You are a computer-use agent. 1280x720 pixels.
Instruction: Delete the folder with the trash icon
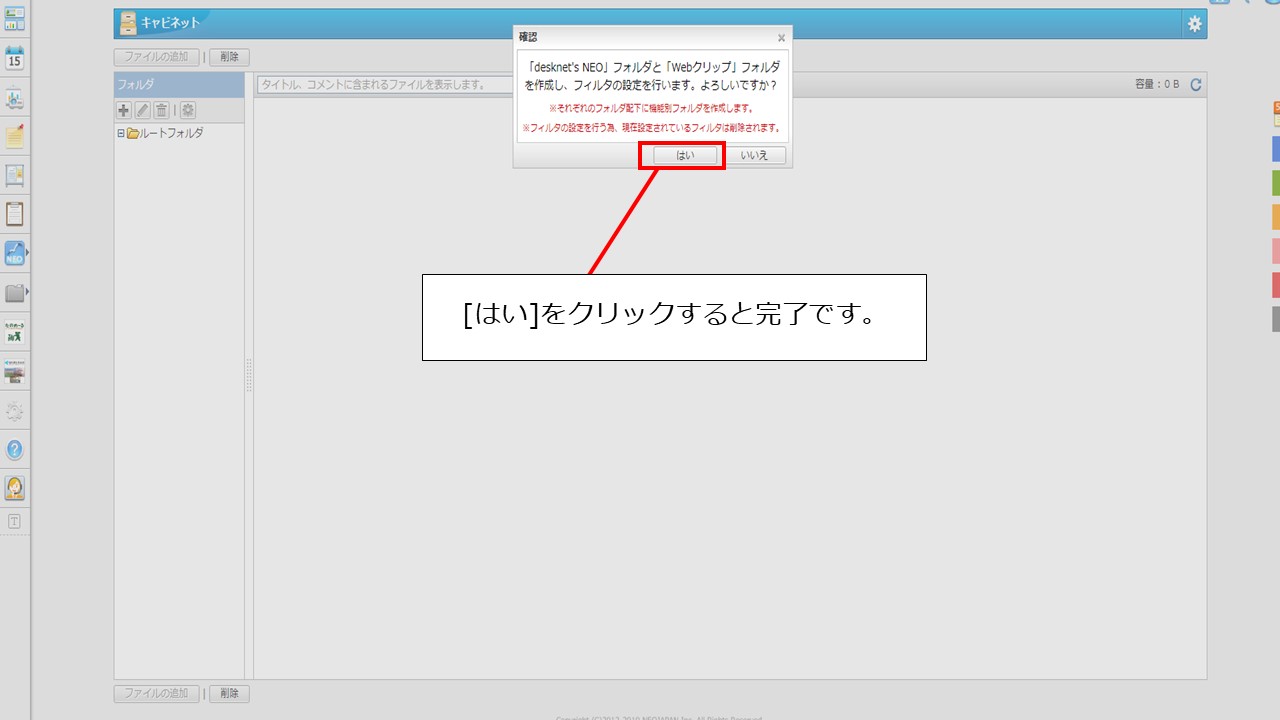click(161, 110)
